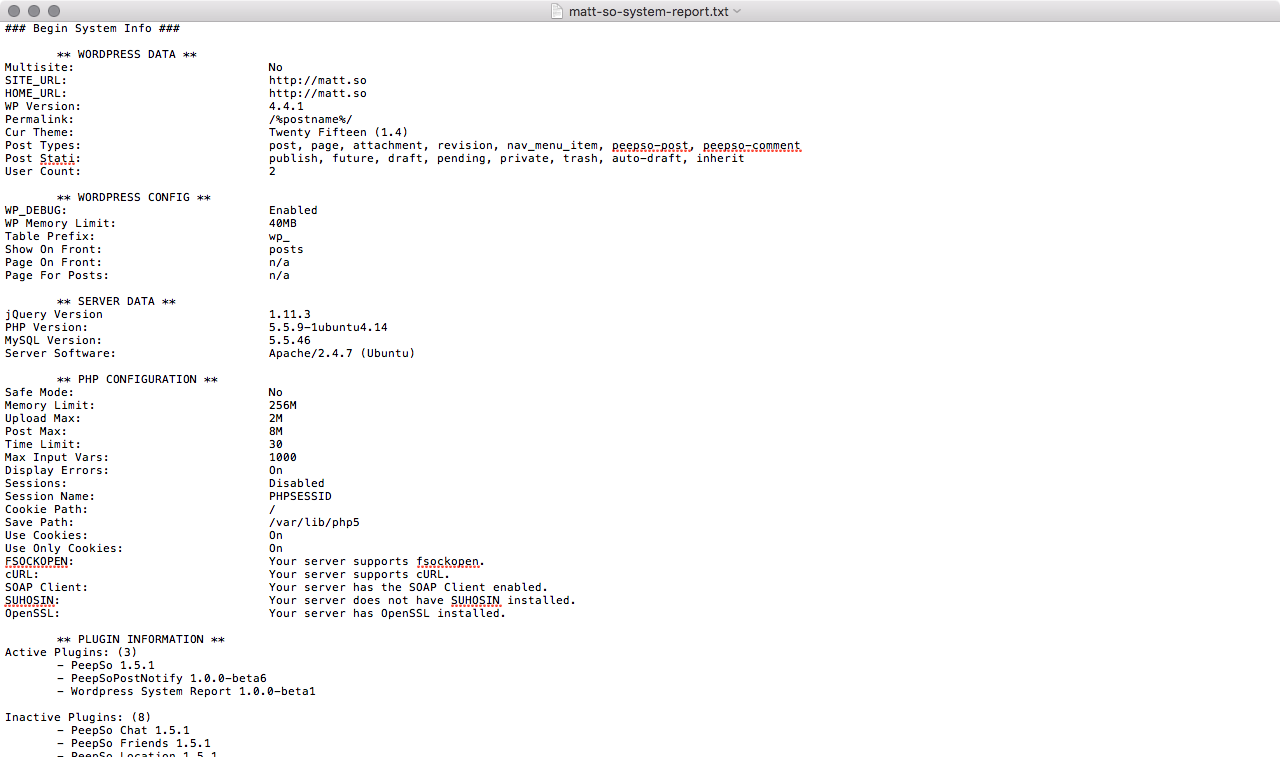Click the underlined 'SUHOSIN:' label
Image resolution: width=1280 pixels, height=757 pixels.
(33, 600)
